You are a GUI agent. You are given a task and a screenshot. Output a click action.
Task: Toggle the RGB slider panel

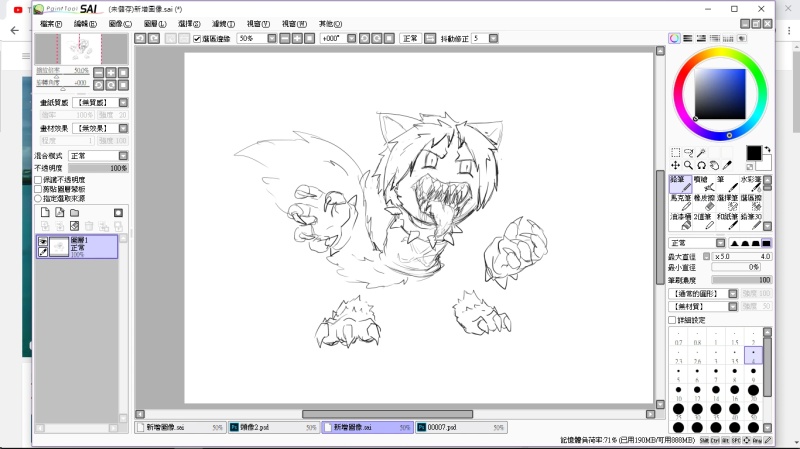688,38
